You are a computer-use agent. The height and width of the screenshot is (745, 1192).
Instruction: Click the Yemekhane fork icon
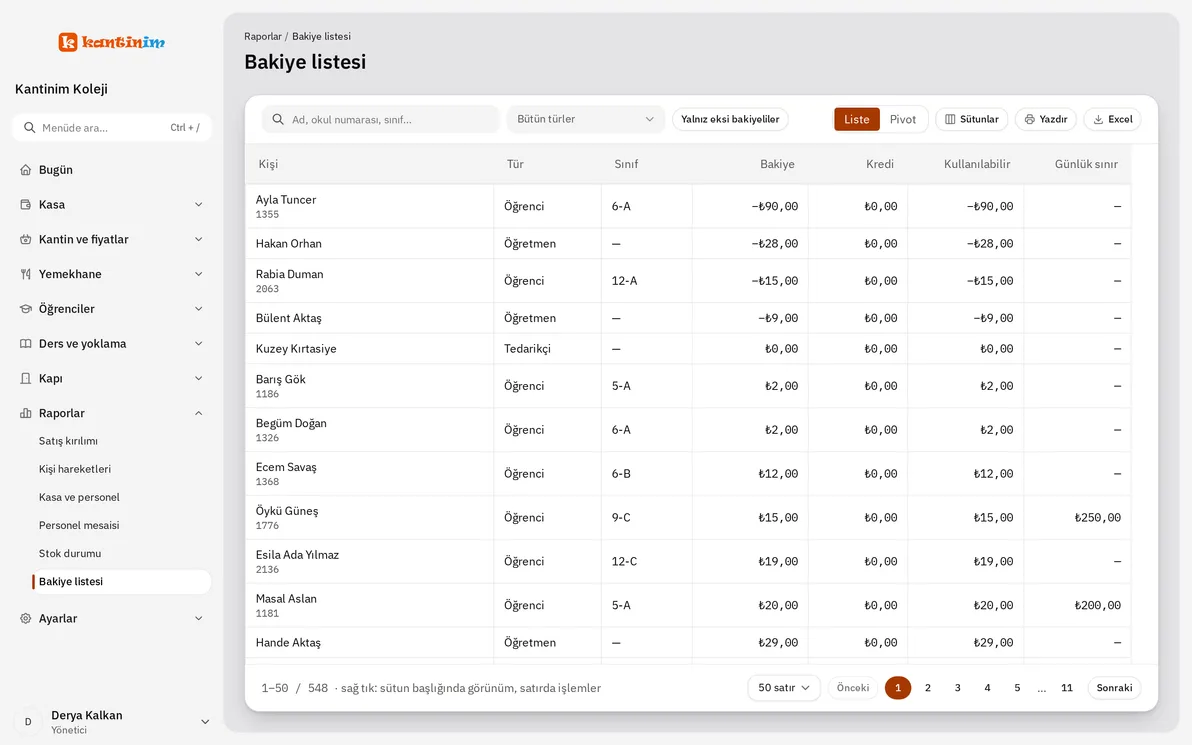click(26, 274)
